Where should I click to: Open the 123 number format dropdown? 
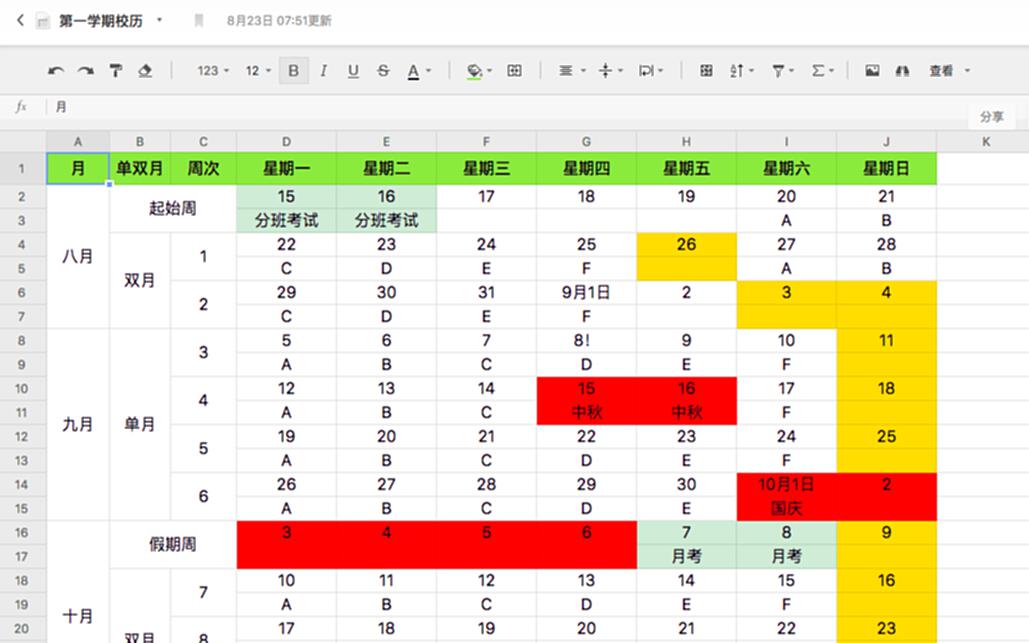(213, 71)
